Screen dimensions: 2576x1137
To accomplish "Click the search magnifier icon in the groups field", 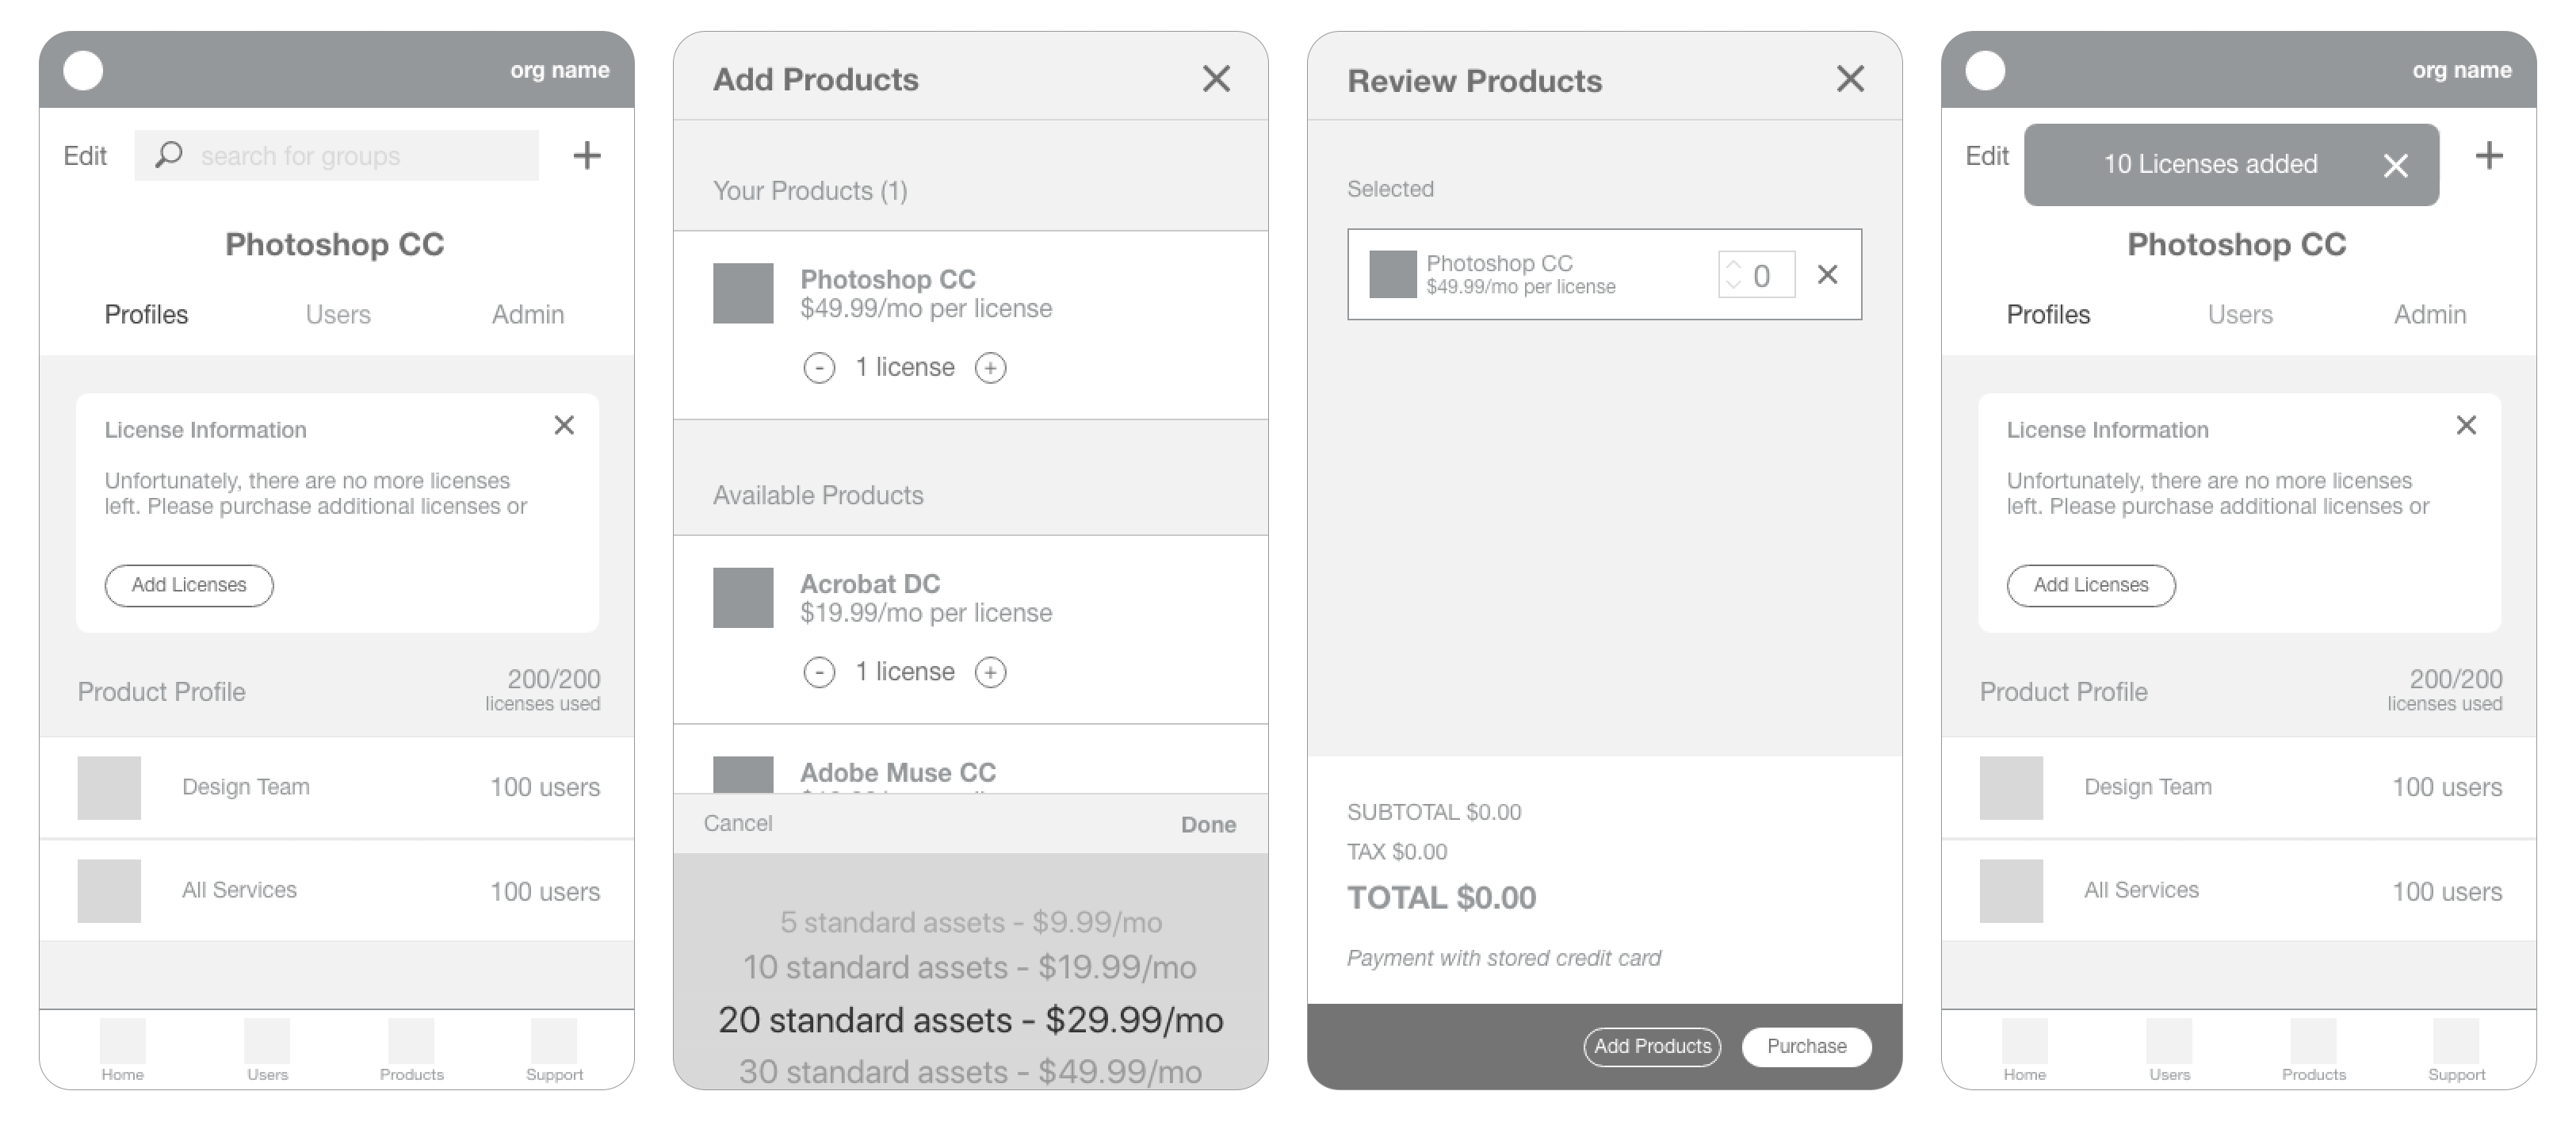I will pyautogui.click(x=169, y=155).
